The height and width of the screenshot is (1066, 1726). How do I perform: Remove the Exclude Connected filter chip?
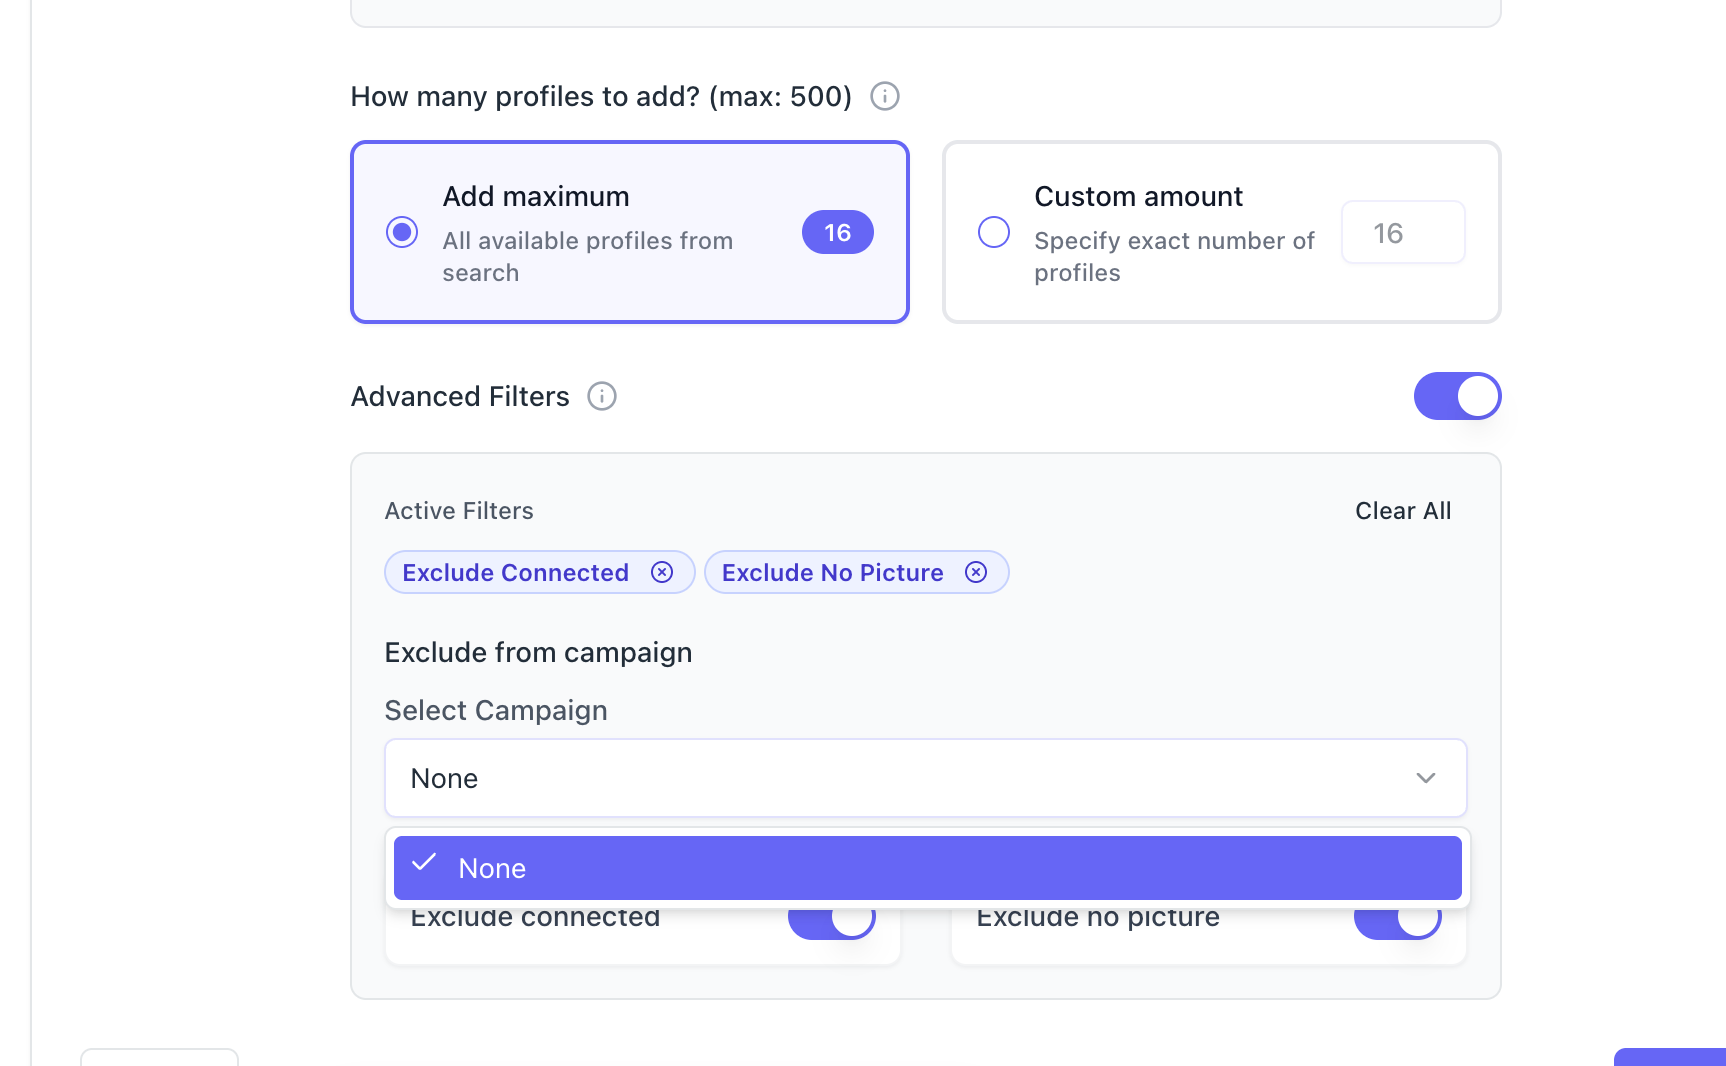coord(662,572)
